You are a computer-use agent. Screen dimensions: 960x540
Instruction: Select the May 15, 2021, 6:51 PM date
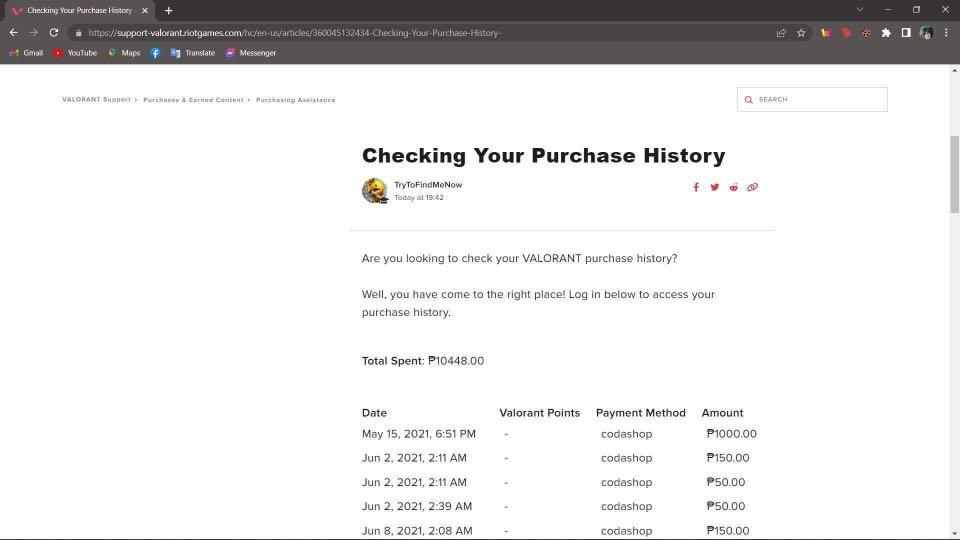[x=419, y=434]
